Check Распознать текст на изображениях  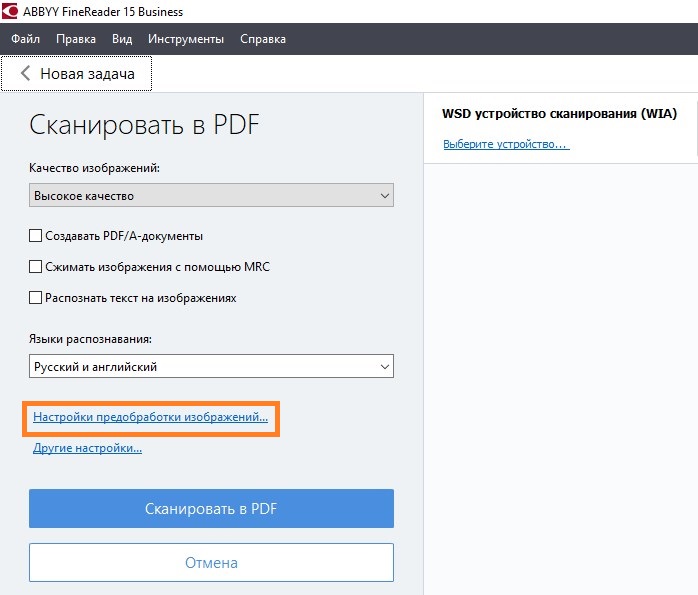click(36, 298)
